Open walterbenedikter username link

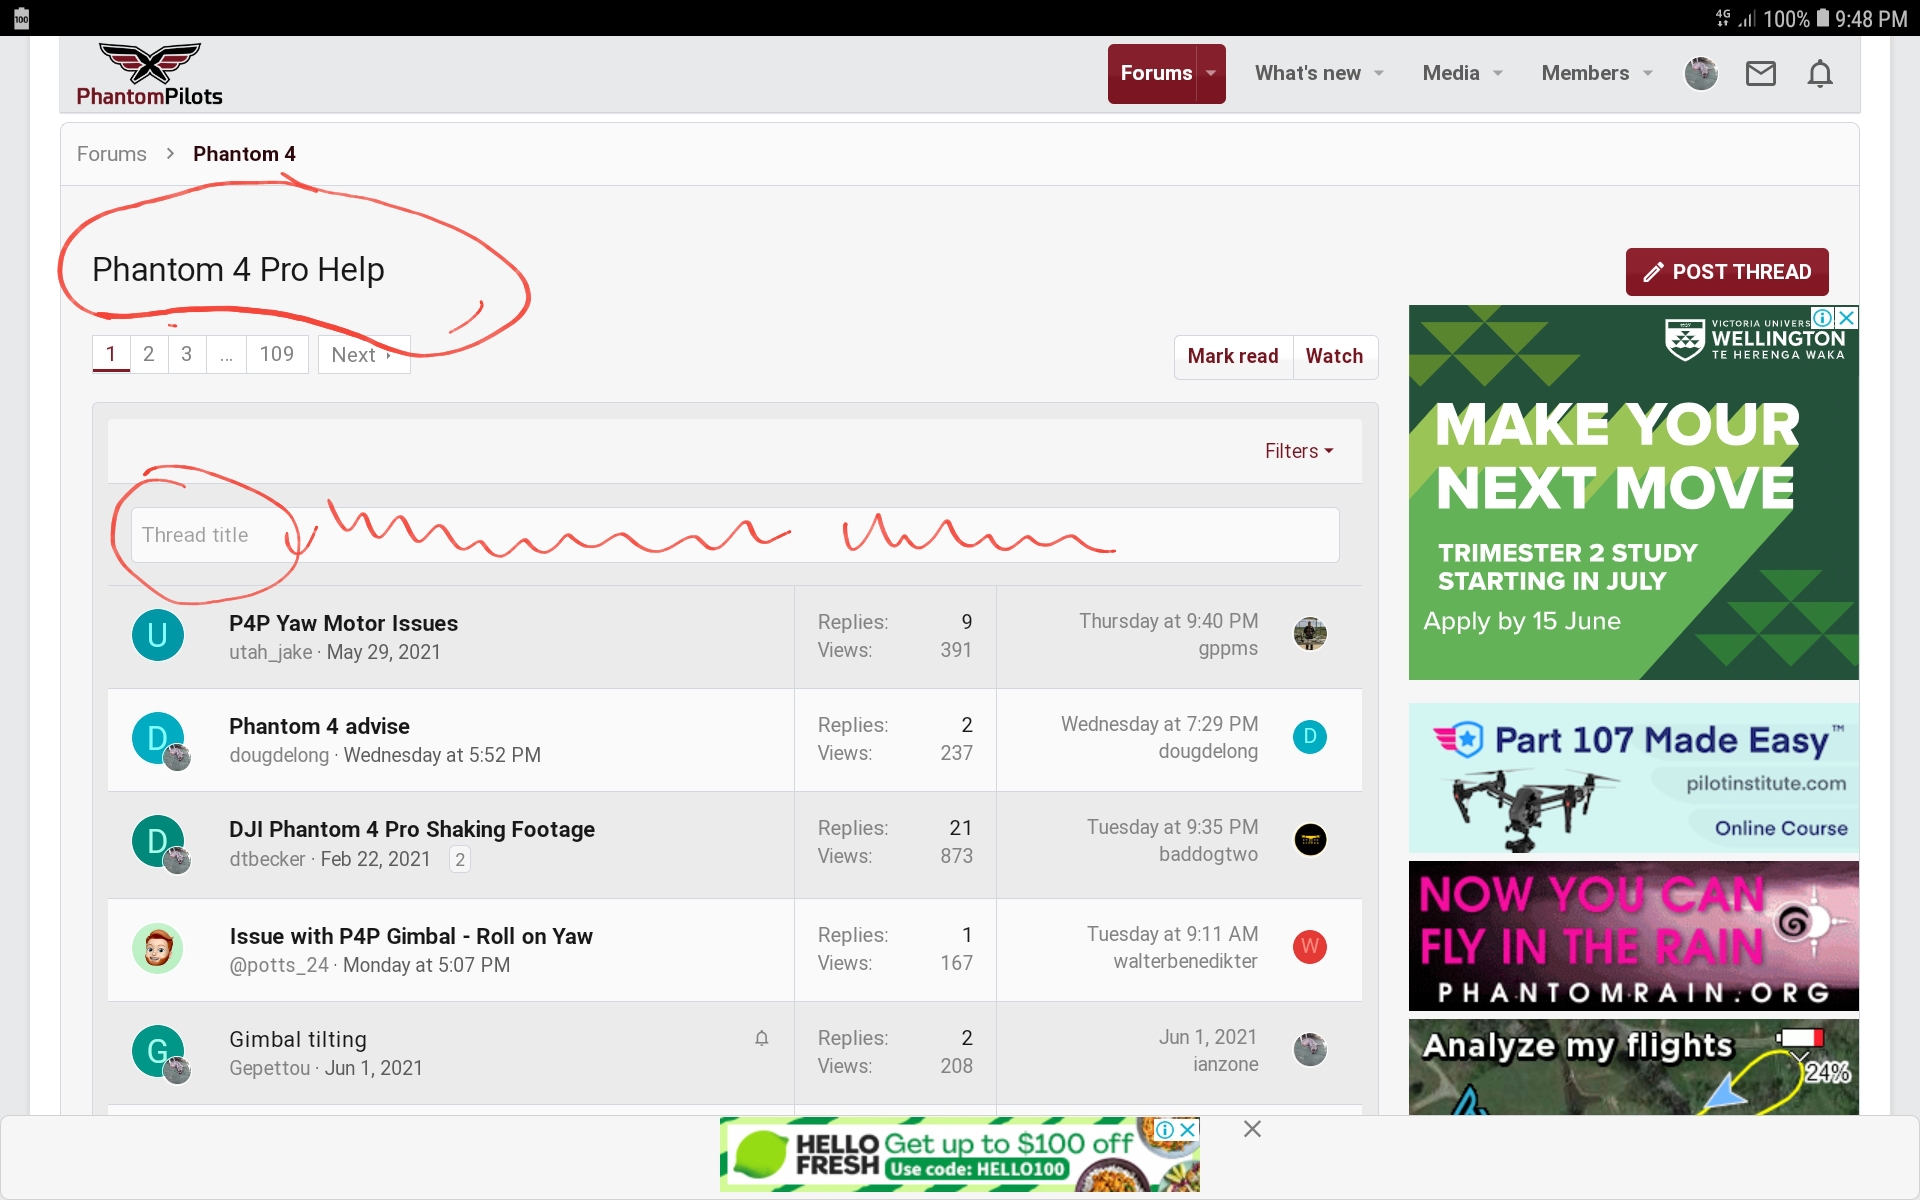pos(1185,961)
